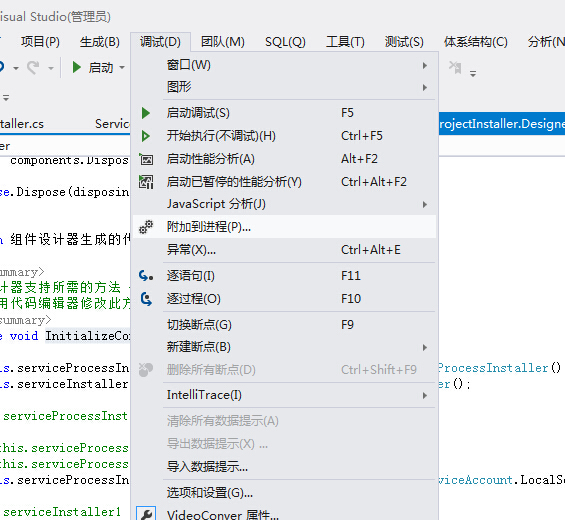The width and height of the screenshot is (565, 520).
Task: Click the redo arrow icon in toolbar
Action: [34, 67]
